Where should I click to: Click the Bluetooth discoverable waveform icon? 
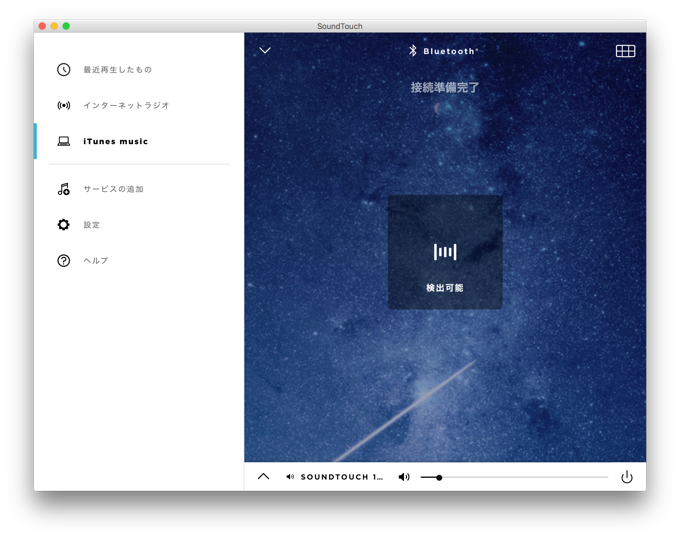point(445,252)
